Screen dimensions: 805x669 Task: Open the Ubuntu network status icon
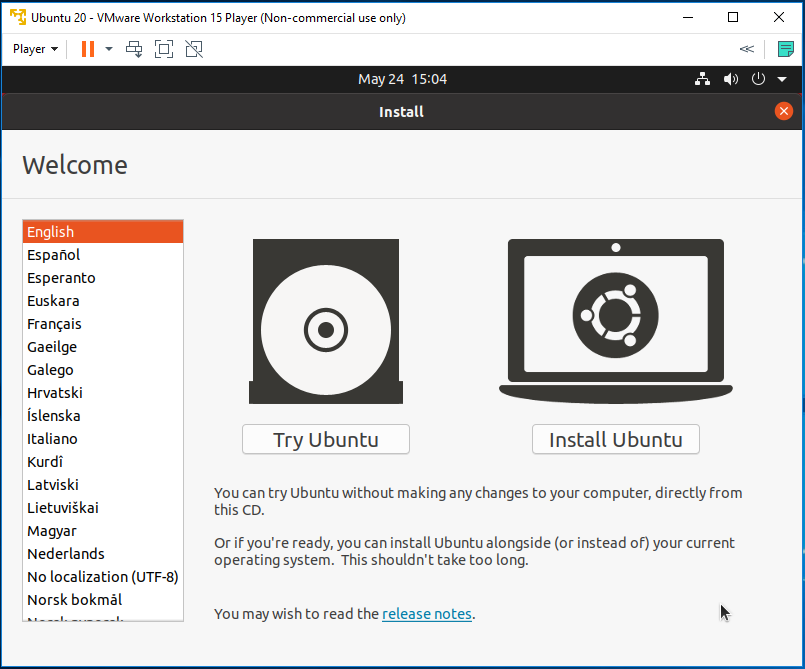702,79
